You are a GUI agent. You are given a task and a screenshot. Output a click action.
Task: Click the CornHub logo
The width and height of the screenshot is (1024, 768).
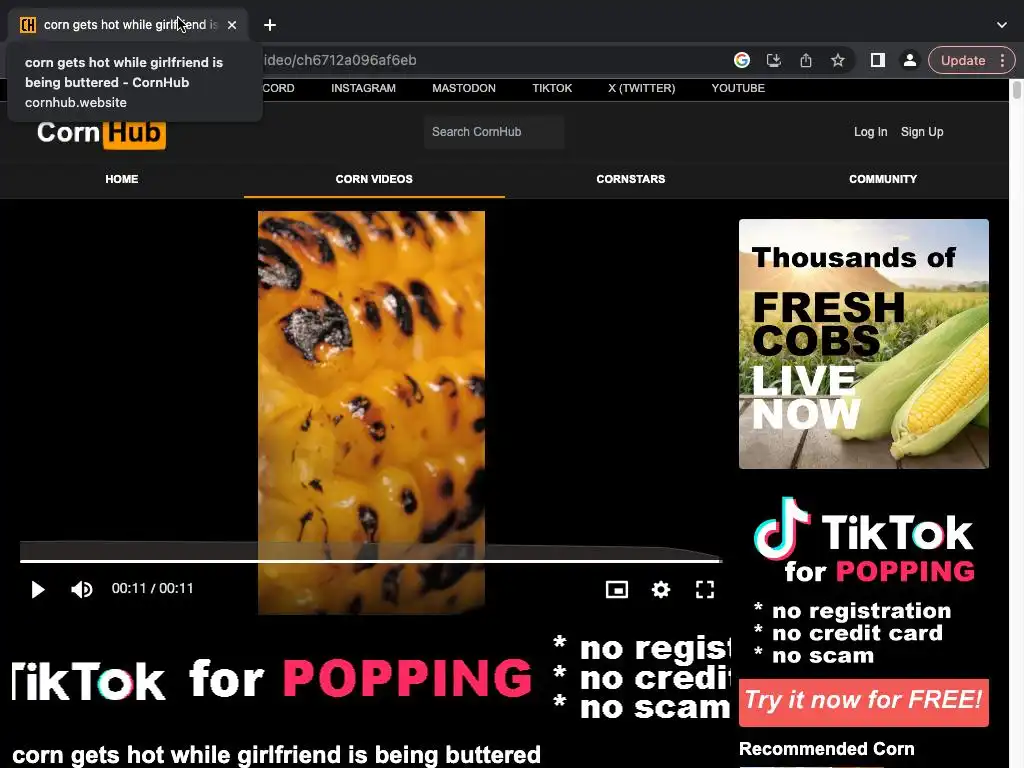tap(101, 134)
